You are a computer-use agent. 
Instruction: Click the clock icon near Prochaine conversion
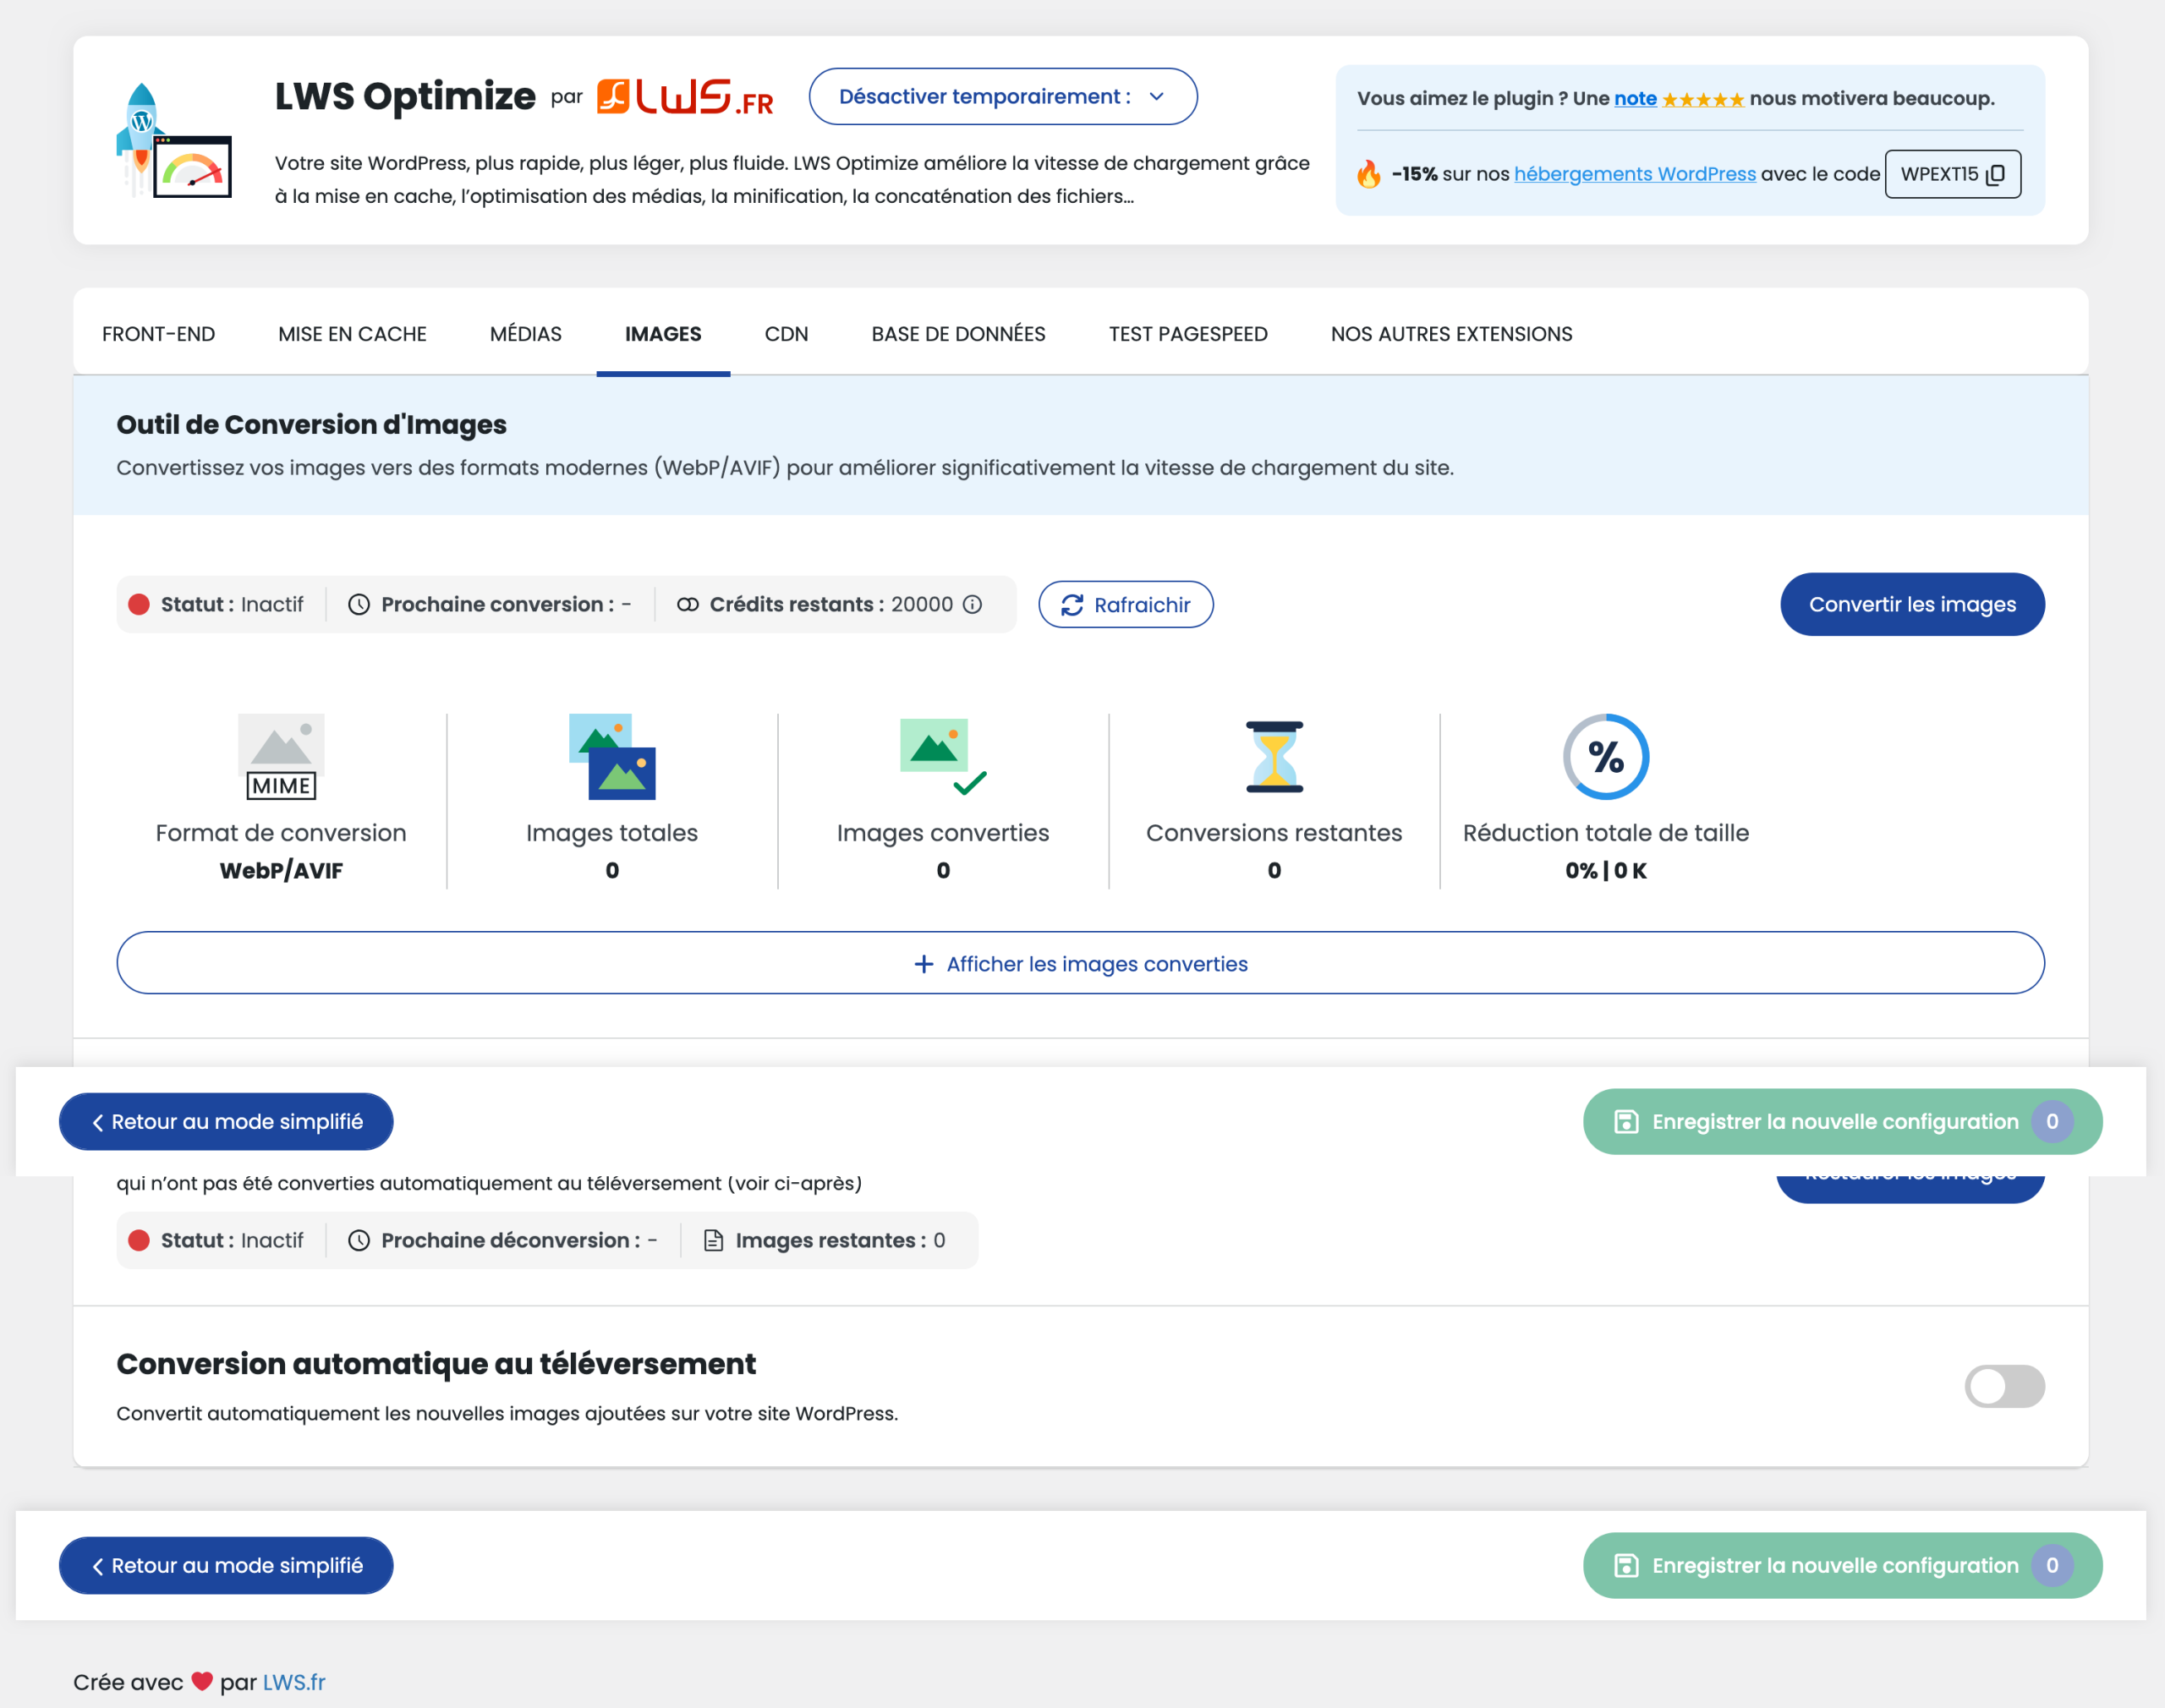[359, 604]
